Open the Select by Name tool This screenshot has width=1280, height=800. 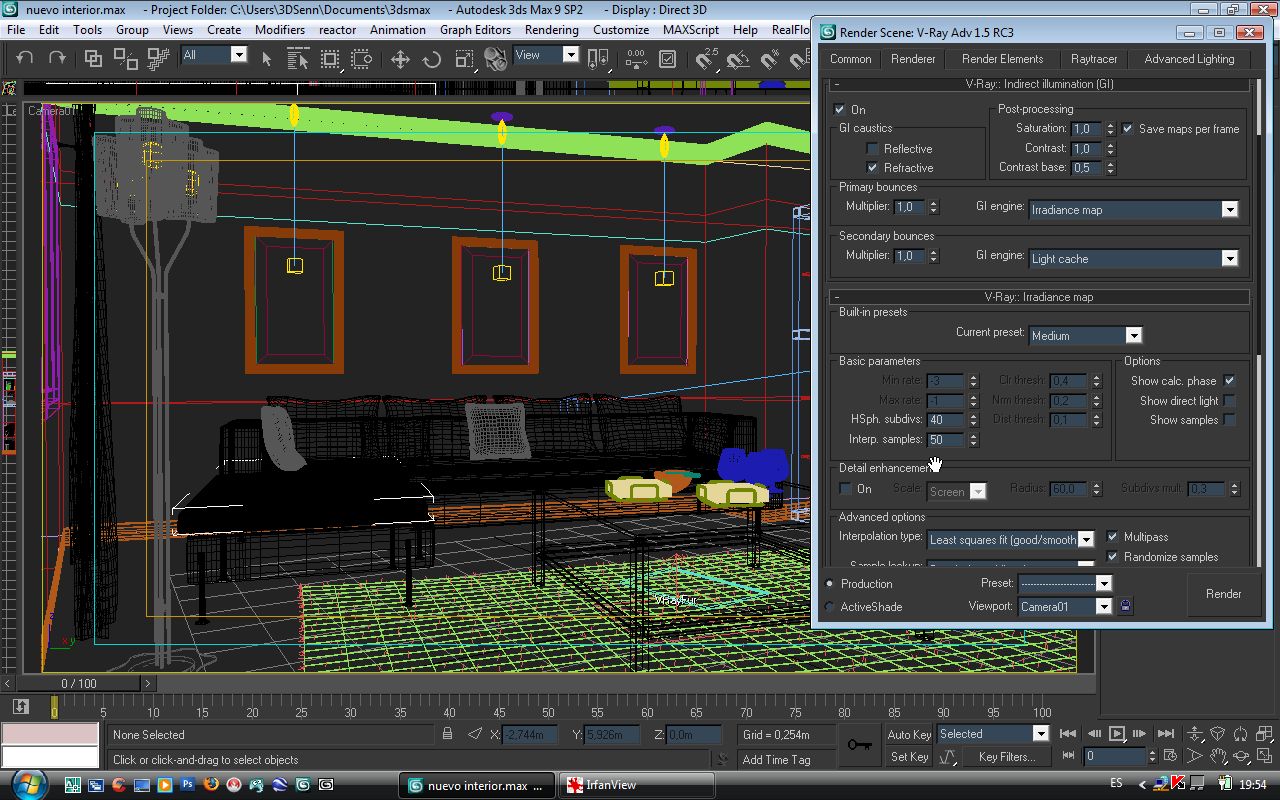pos(298,59)
